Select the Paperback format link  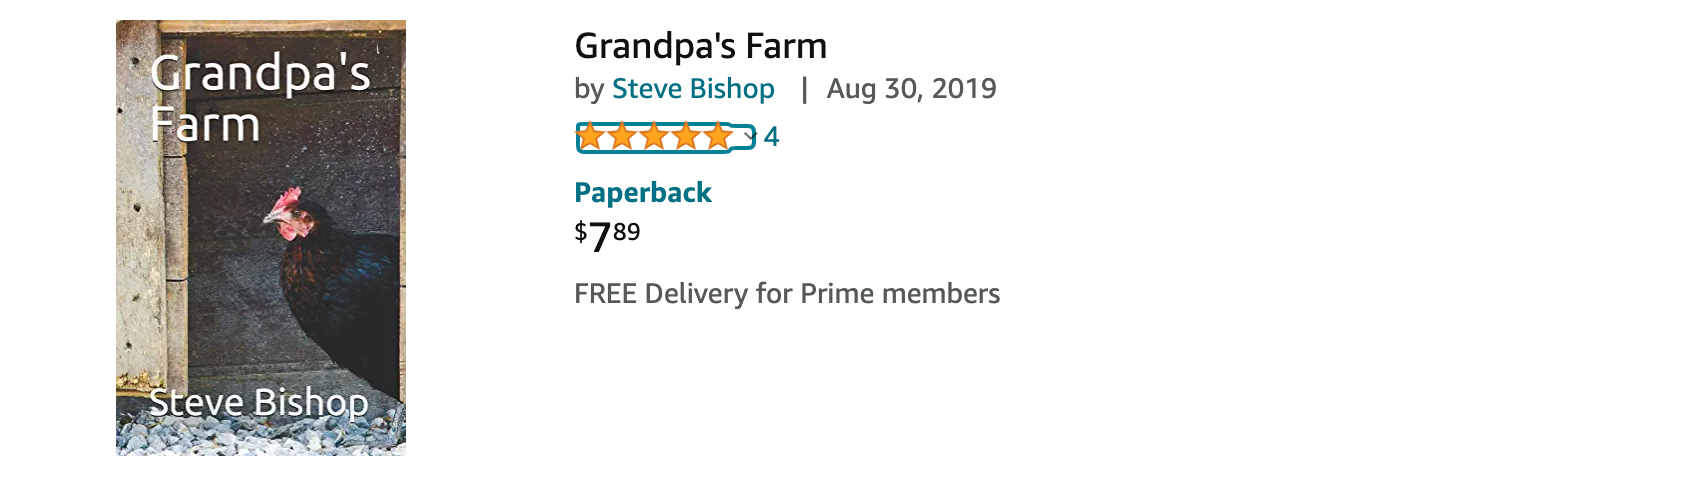643,193
